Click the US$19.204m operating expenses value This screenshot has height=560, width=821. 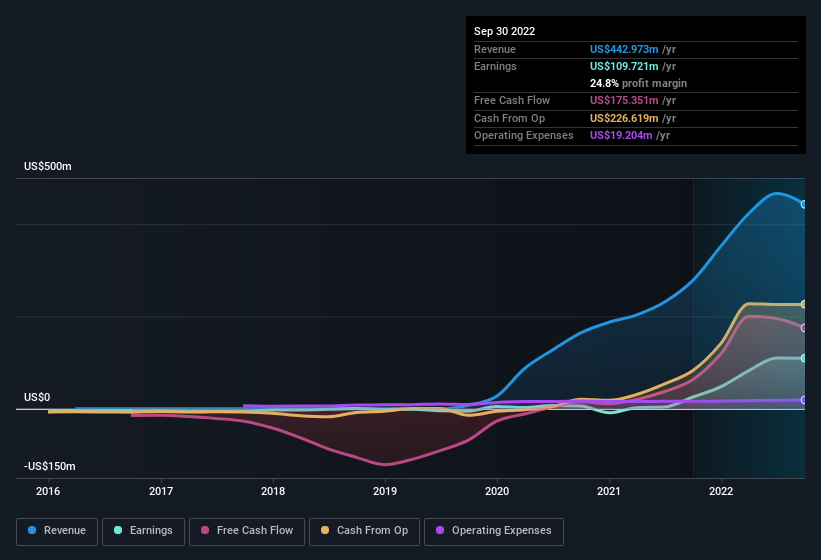pos(621,136)
